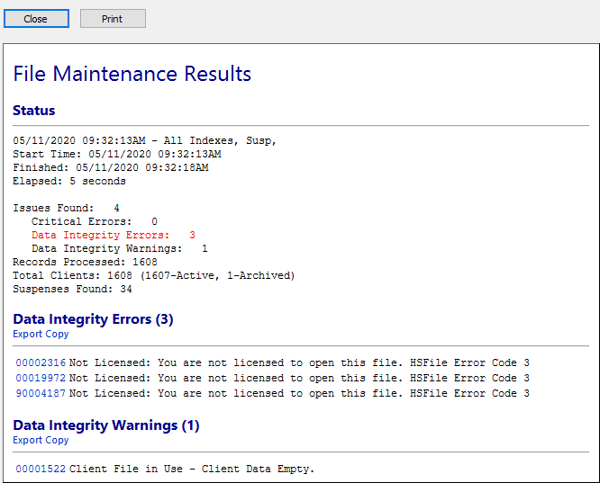The width and height of the screenshot is (600, 483).
Task: Click the Status section heading
Action: [x=34, y=110]
